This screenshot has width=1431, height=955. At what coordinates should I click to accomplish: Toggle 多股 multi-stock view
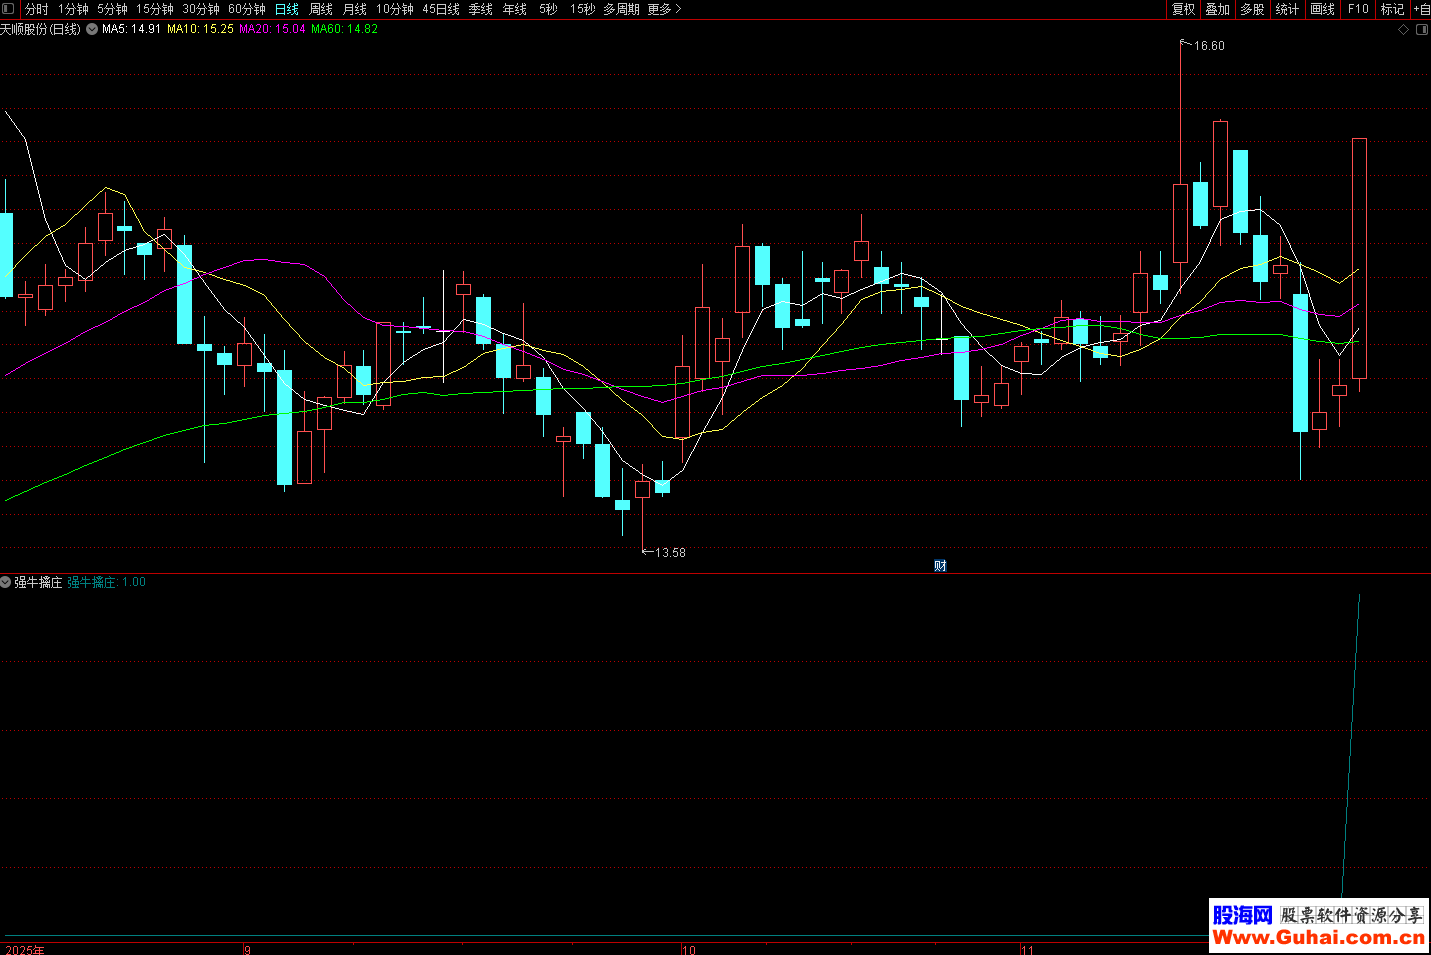pyautogui.click(x=1252, y=9)
